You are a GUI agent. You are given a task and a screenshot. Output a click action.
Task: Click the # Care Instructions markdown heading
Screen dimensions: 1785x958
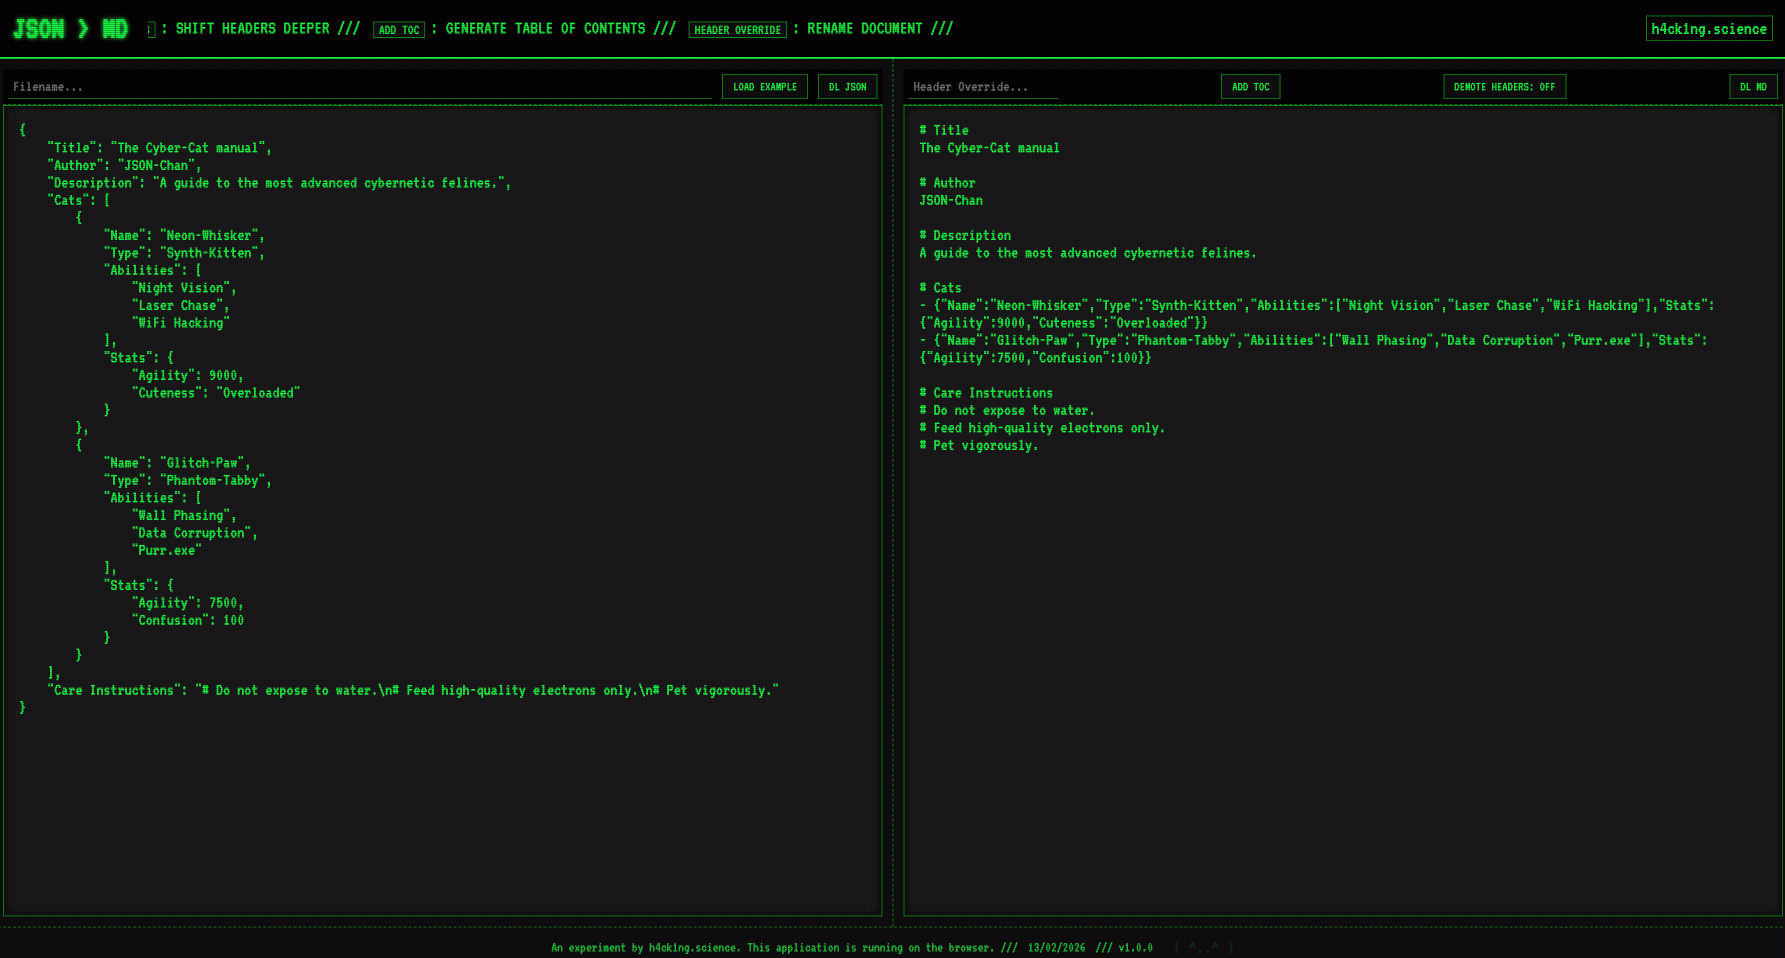986,393
